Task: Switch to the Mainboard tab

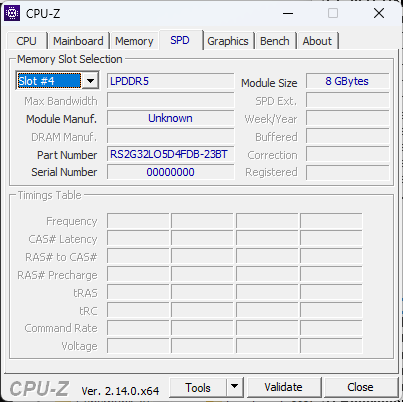Action: [x=78, y=41]
